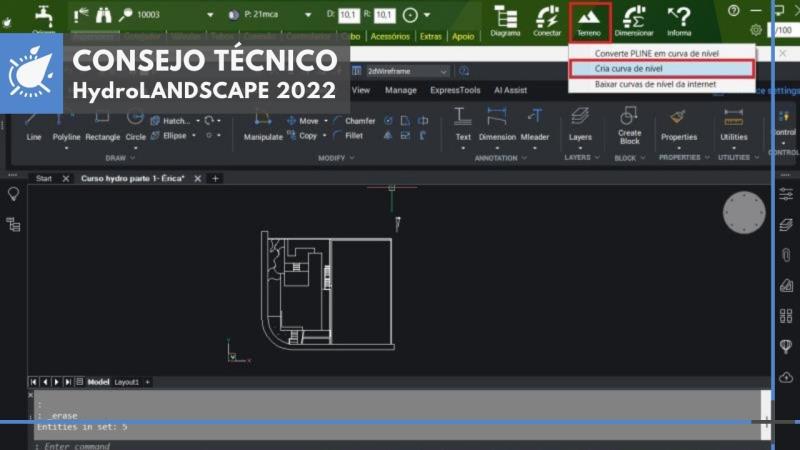This screenshot has height=450, width=800.
Task: Choose Converte PLINE em curva de nível
Action: point(662,53)
